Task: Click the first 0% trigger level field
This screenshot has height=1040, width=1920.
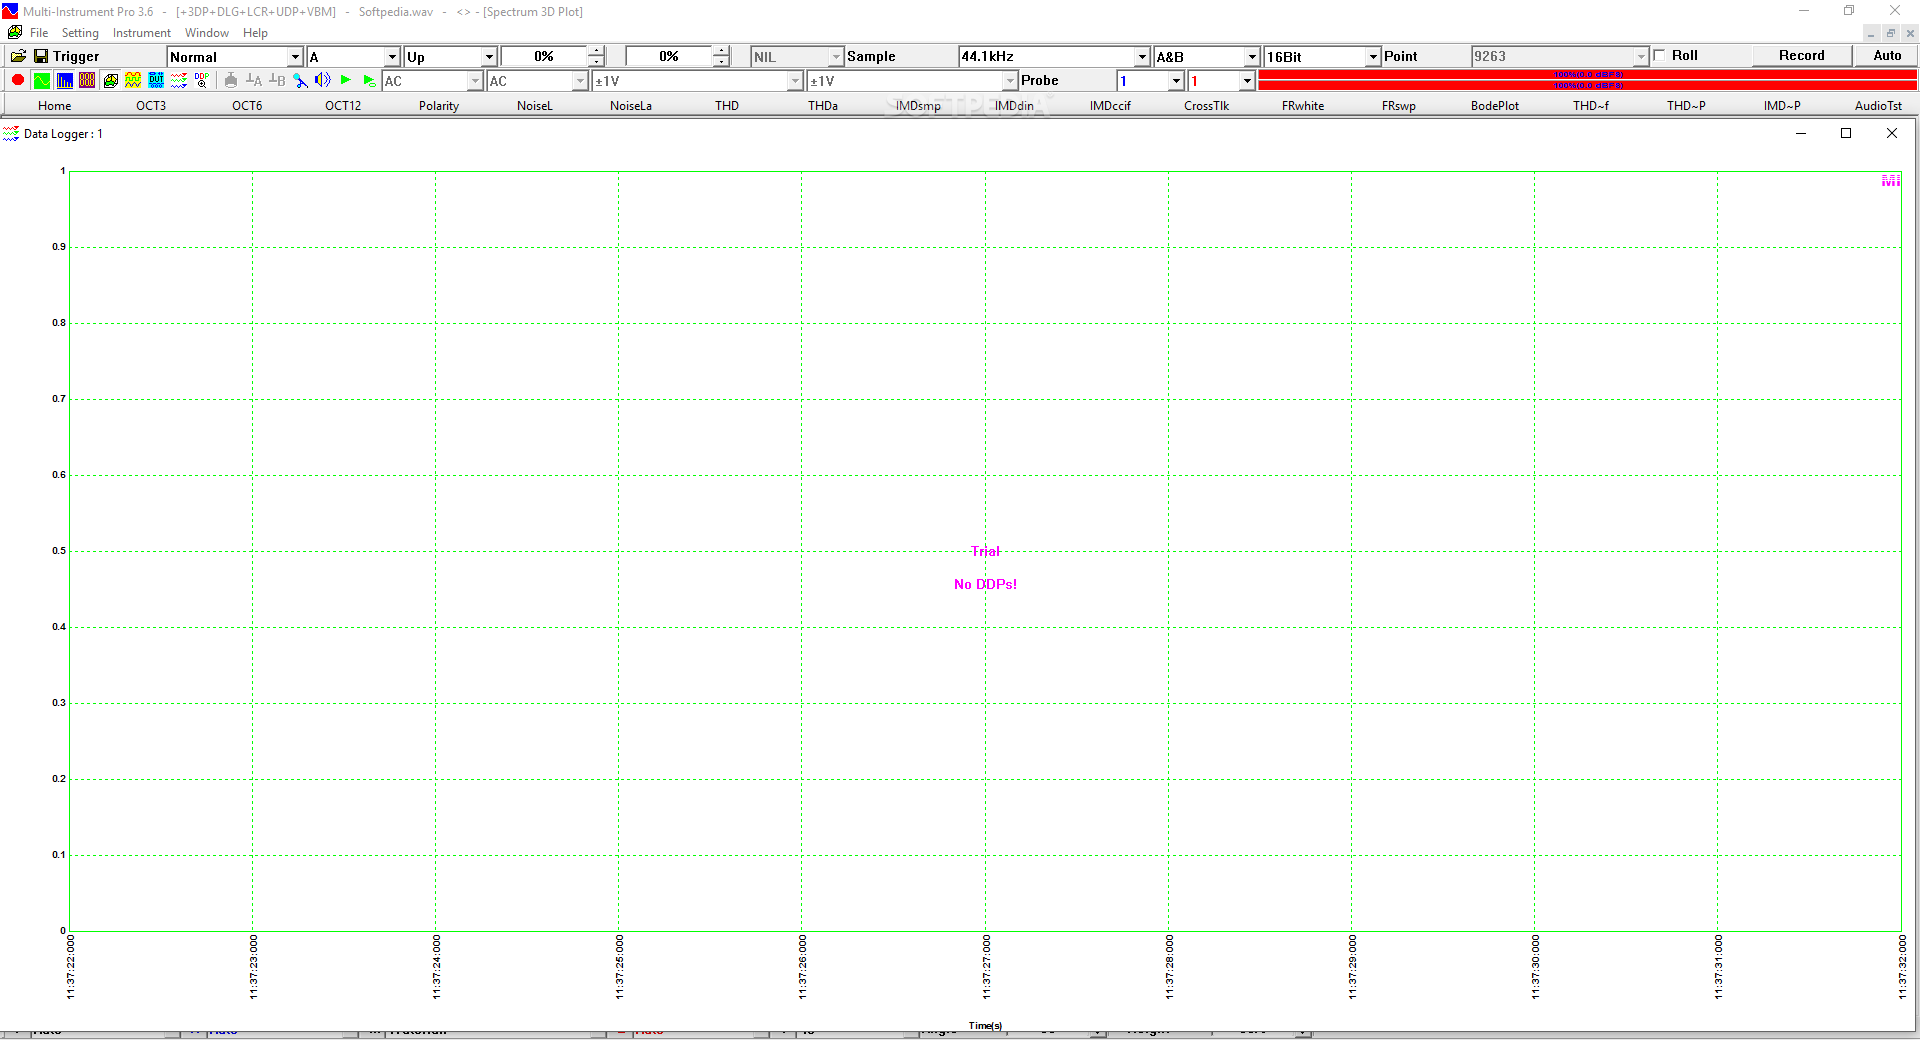Action: pyautogui.click(x=544, y=57)
